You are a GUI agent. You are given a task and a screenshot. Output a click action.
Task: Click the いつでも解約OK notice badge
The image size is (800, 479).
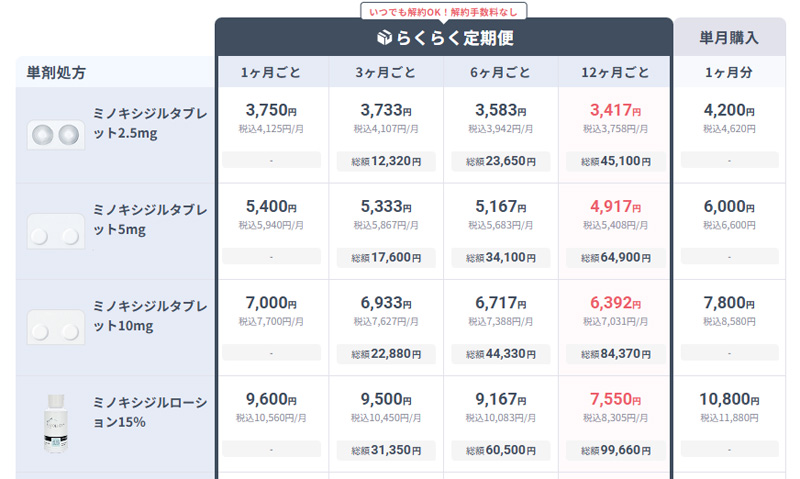coord(443,11)
